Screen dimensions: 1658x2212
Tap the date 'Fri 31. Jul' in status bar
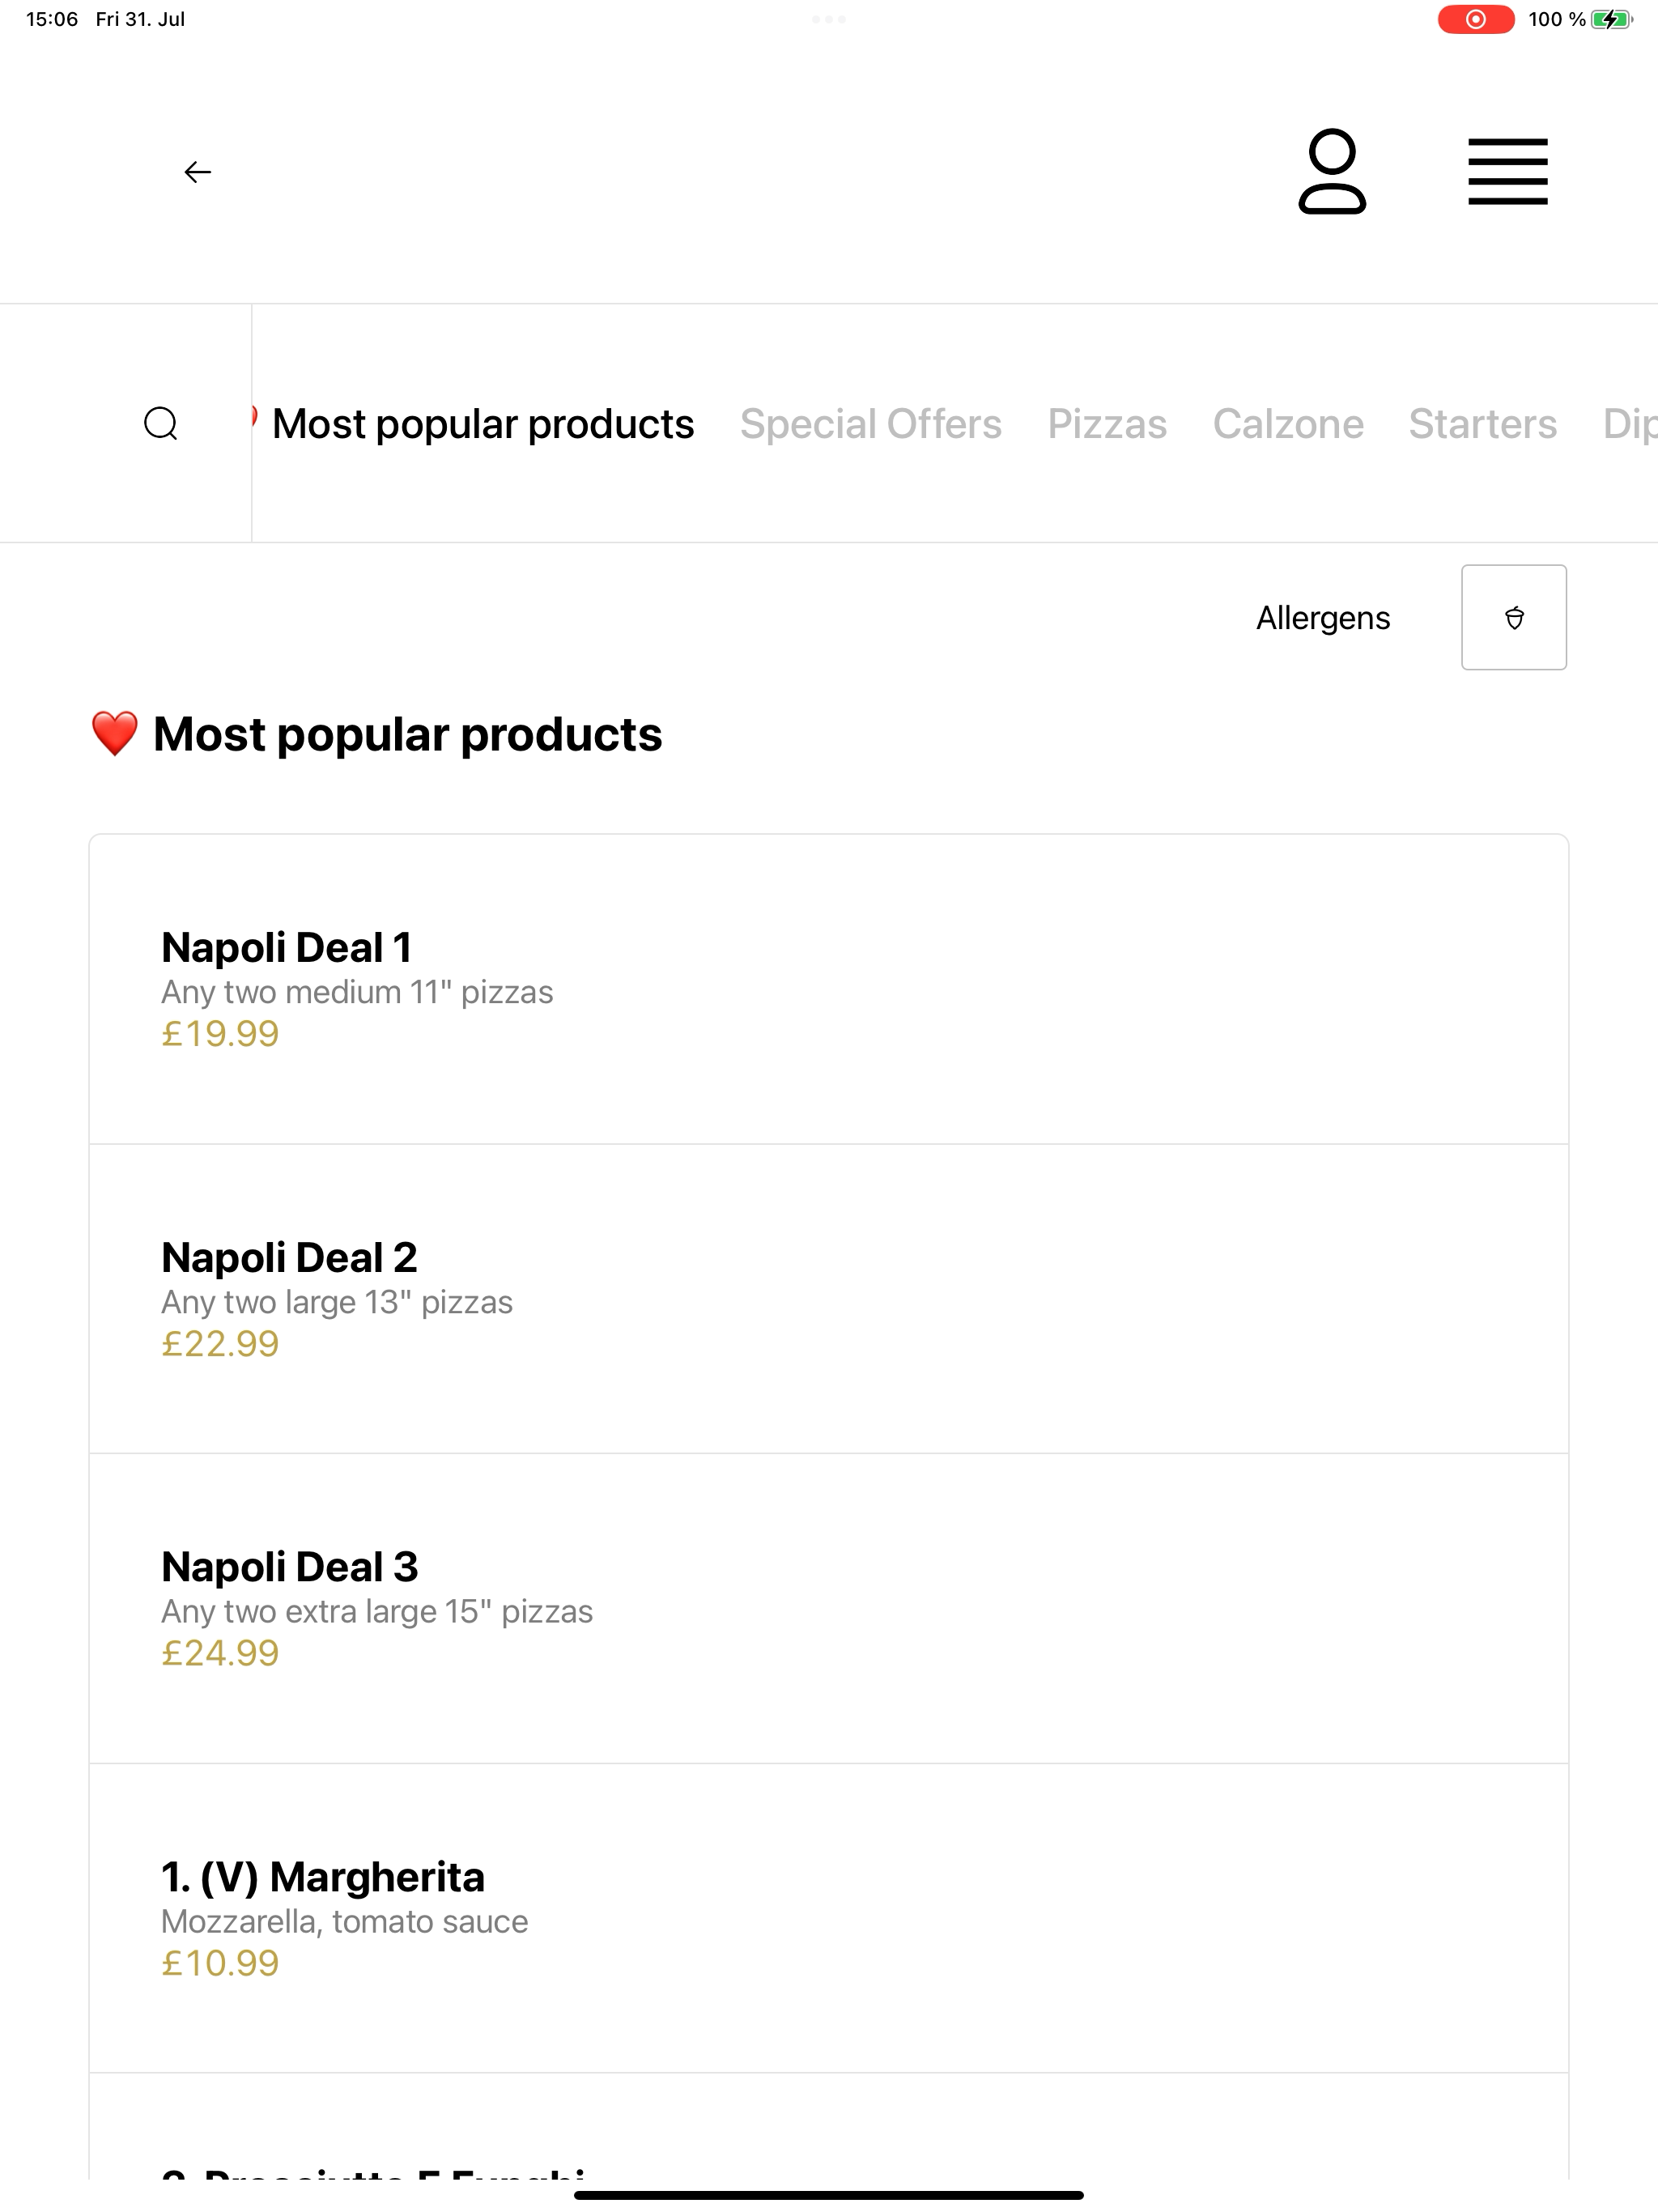point(140,19)
